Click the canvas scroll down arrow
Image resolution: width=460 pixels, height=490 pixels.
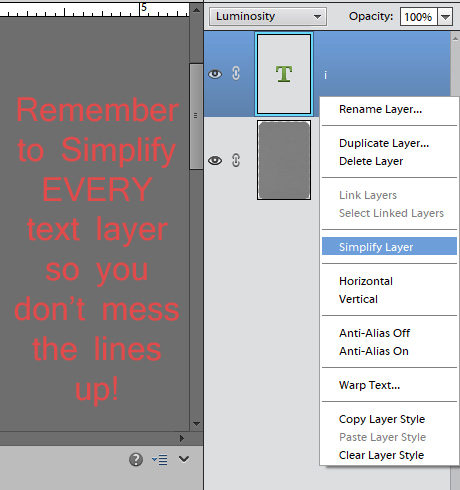[x=196, y=424]
